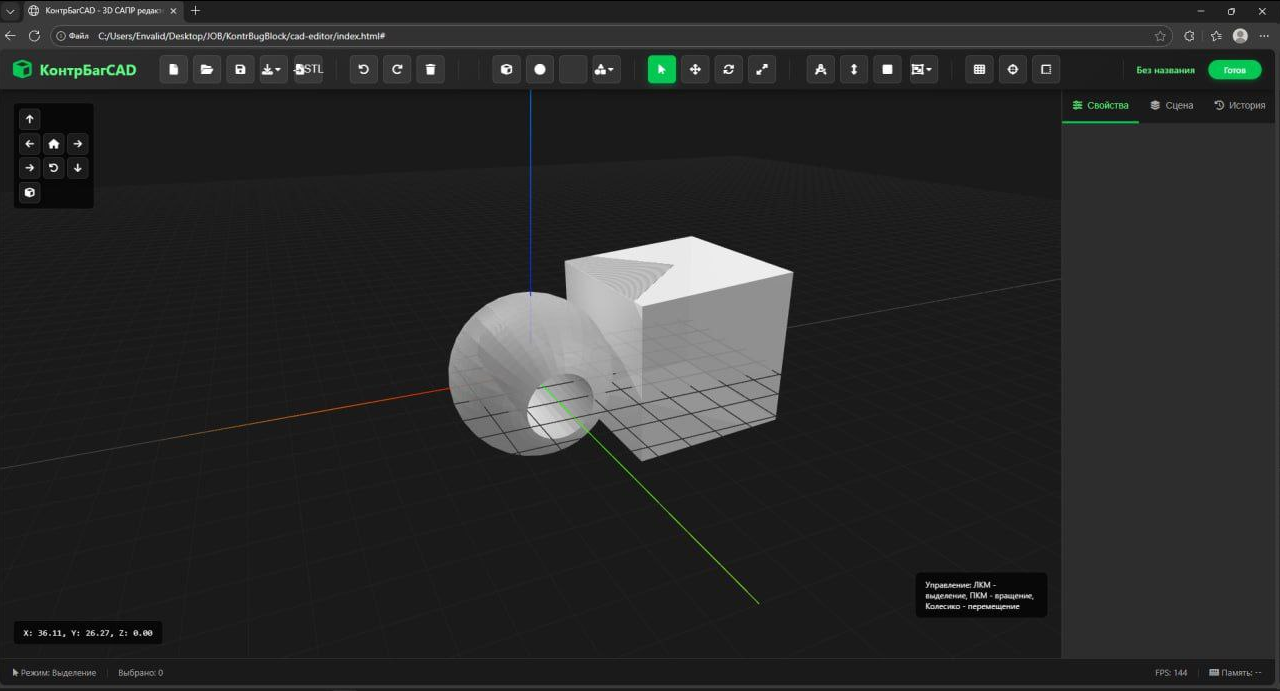
Task: Toggle the axes origin indicator
Action: click(1012, 69)
